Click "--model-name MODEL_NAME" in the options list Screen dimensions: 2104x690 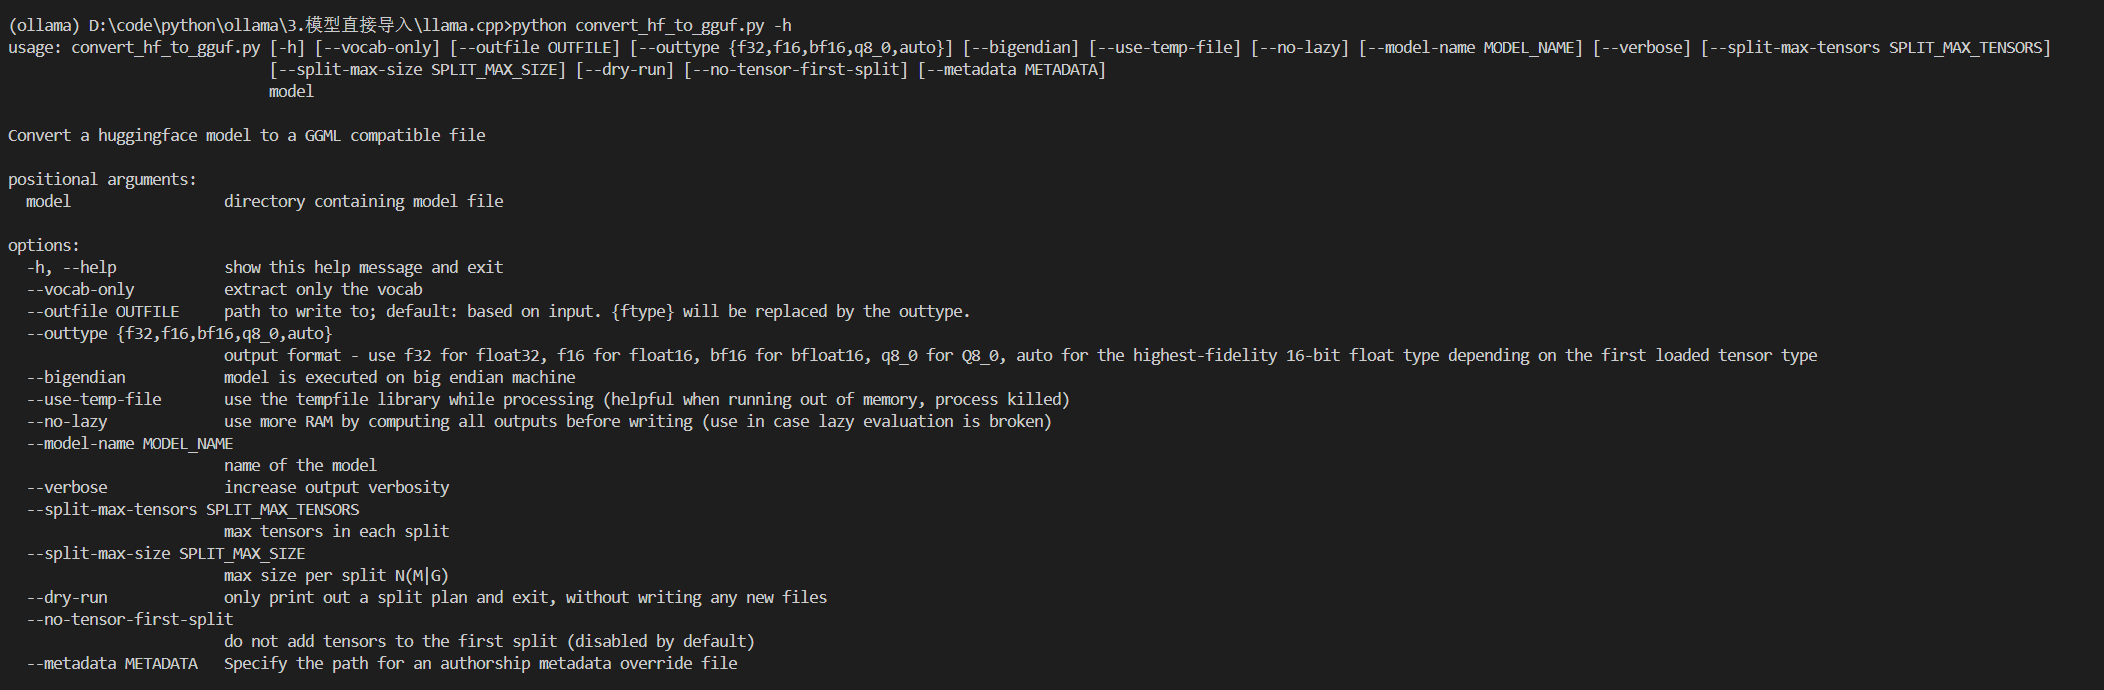point(130,443)
